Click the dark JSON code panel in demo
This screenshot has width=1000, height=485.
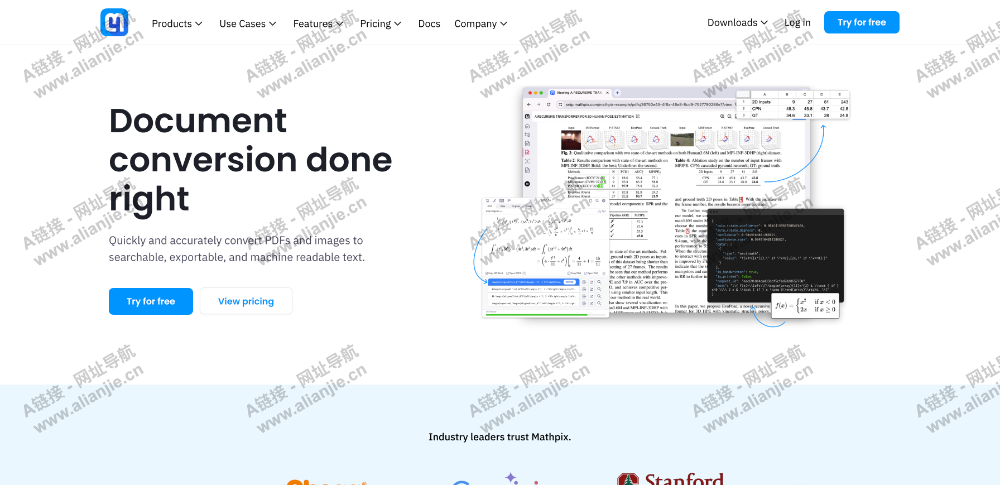coord(775,255)
